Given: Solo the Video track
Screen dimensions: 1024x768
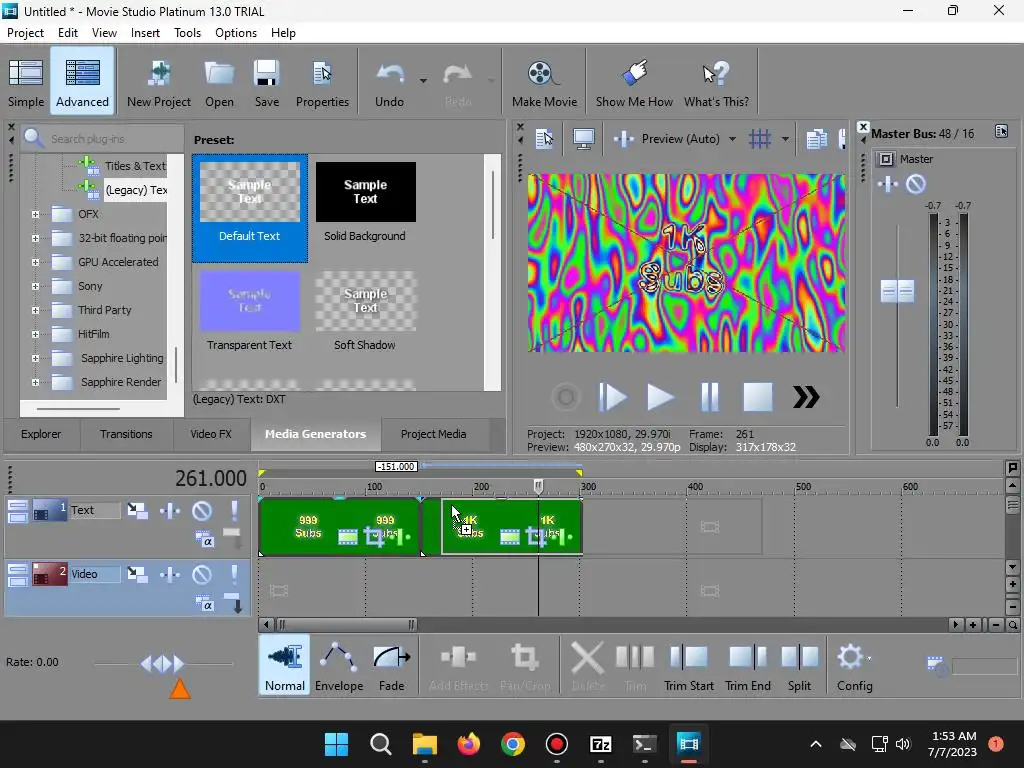Looking at the screenshot, I should point(234,574).
